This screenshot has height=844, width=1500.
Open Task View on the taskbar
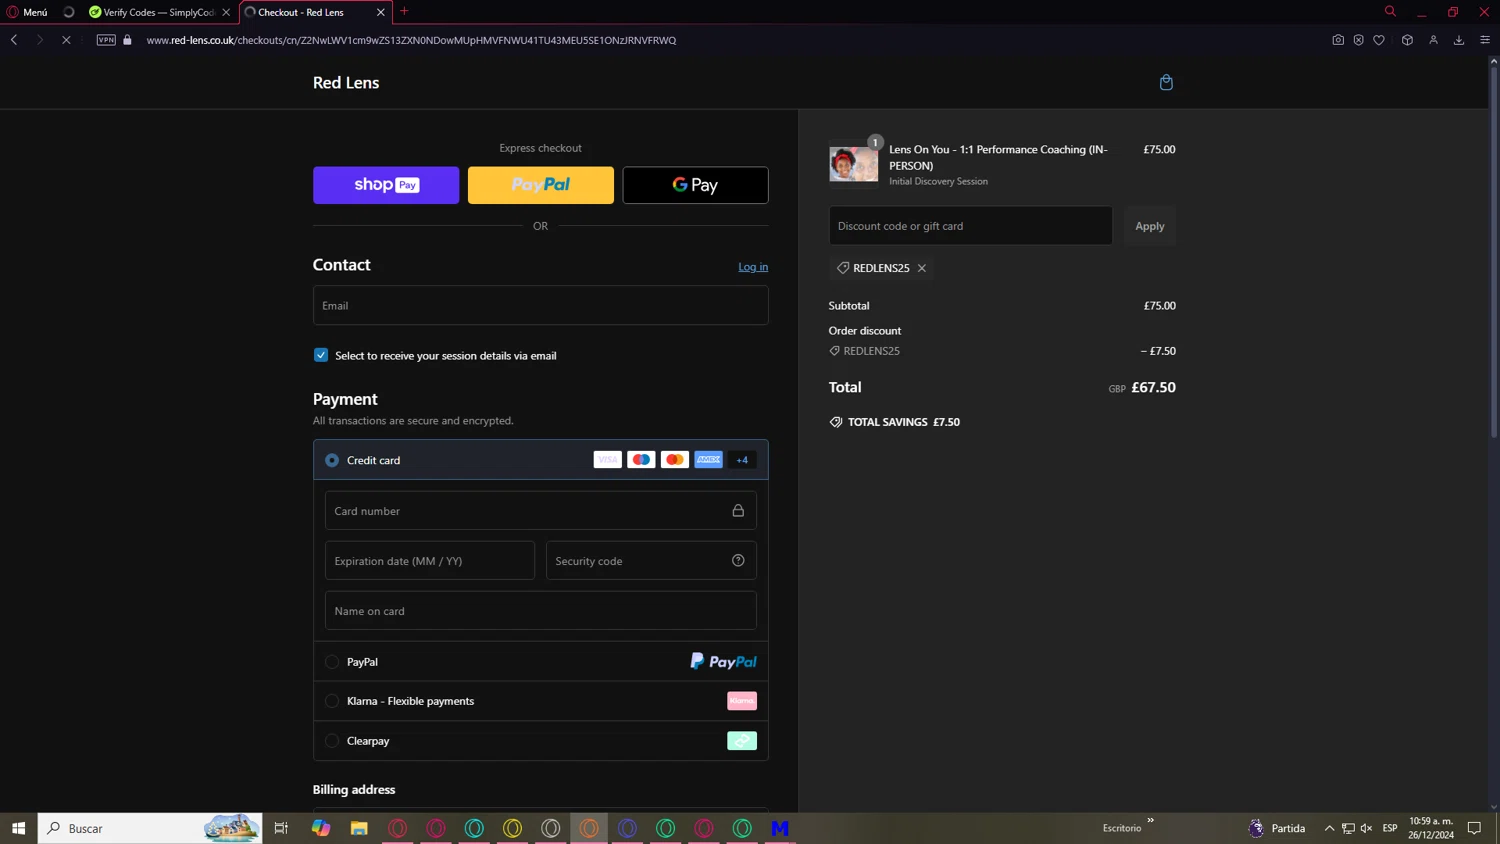point(281,828)
